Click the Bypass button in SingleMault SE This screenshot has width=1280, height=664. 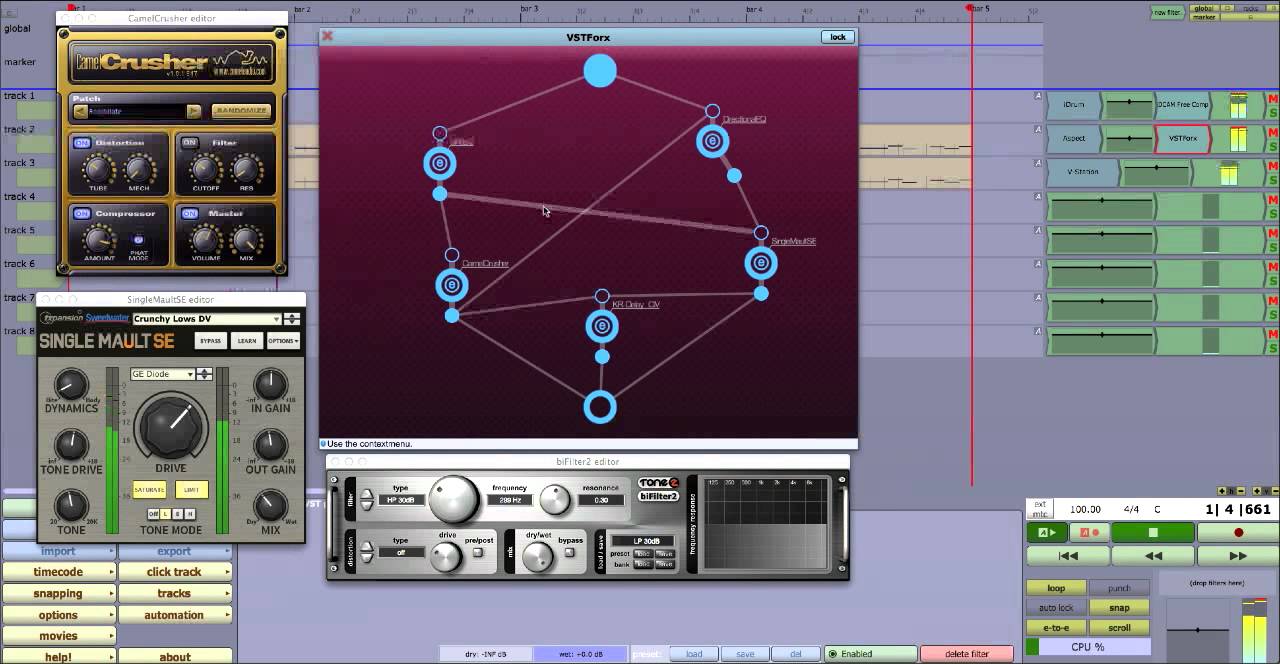pos(211,341)
